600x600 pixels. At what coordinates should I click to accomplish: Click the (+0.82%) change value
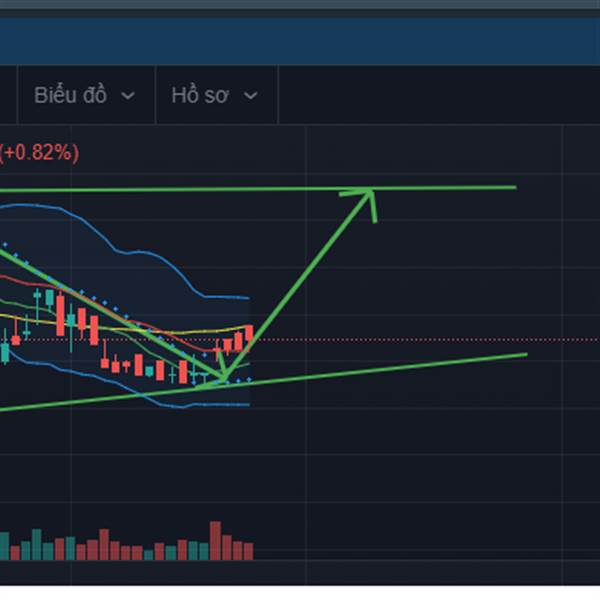(x=39, y=153)
